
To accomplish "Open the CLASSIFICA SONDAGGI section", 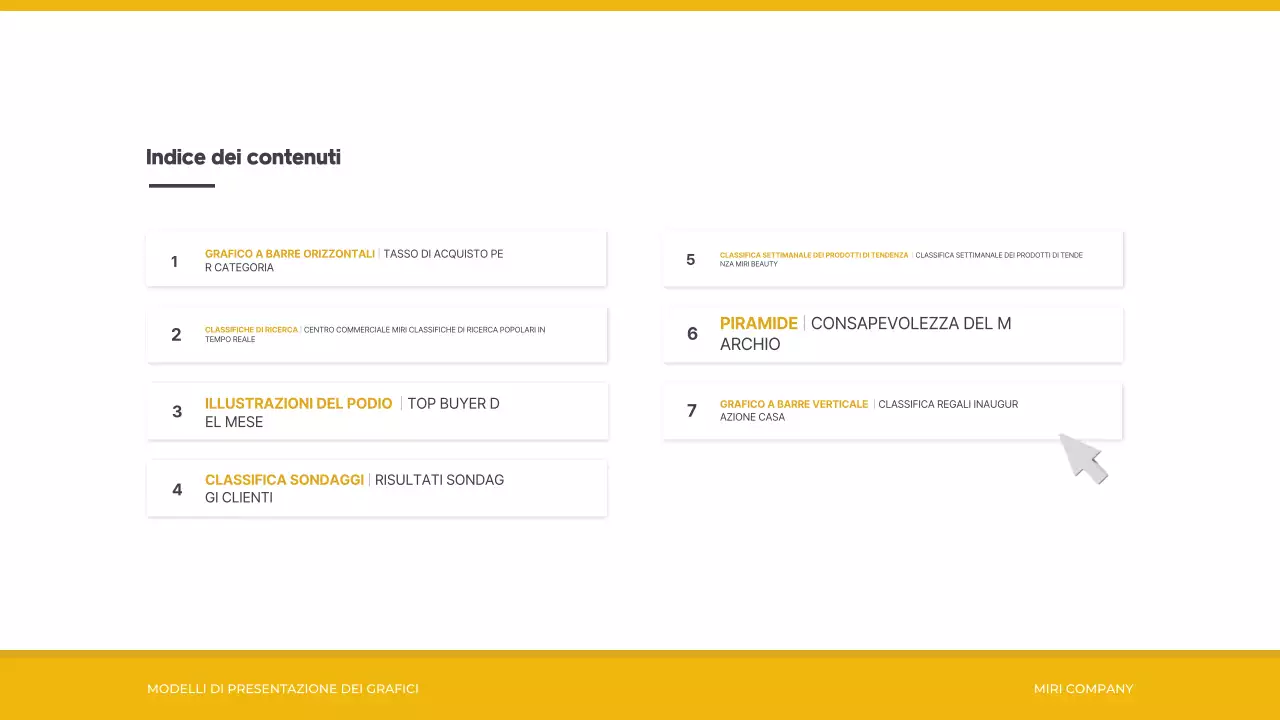I will click(284, 479).
